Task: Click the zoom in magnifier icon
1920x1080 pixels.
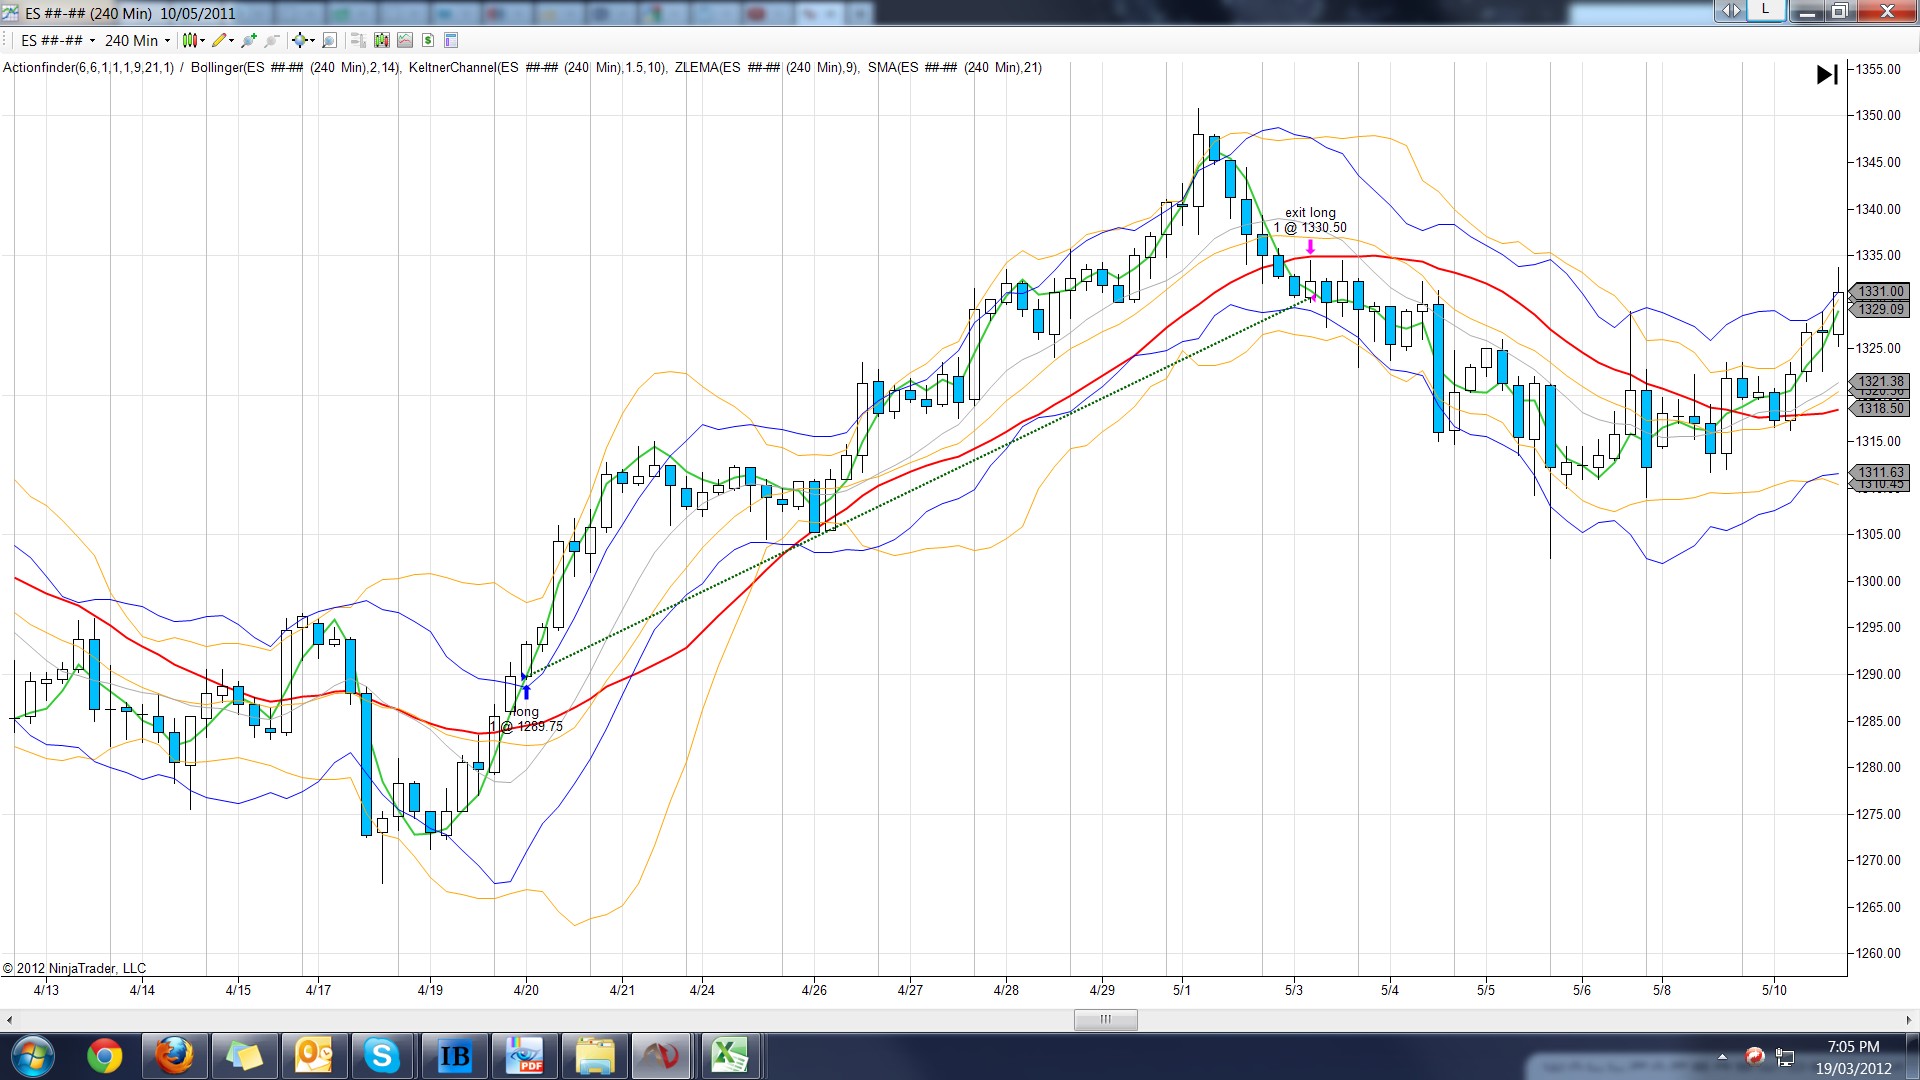Action: coord(249,41)
